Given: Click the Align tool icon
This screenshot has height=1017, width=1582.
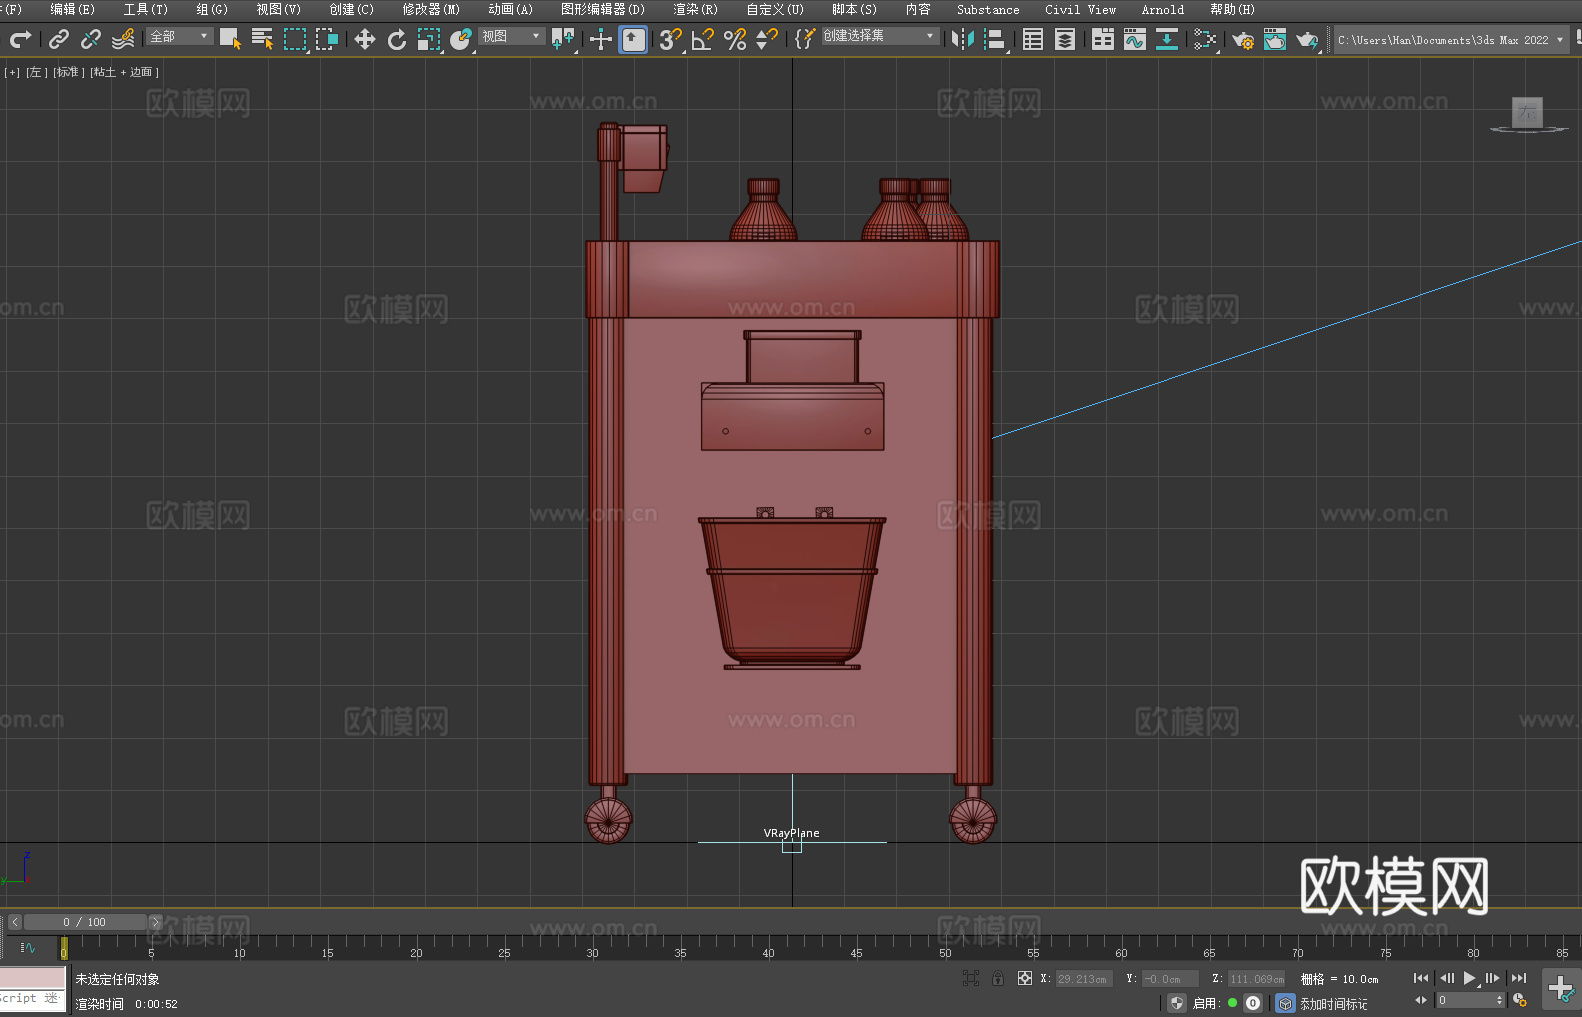Looking at the screenshot, I should [995, 39].
